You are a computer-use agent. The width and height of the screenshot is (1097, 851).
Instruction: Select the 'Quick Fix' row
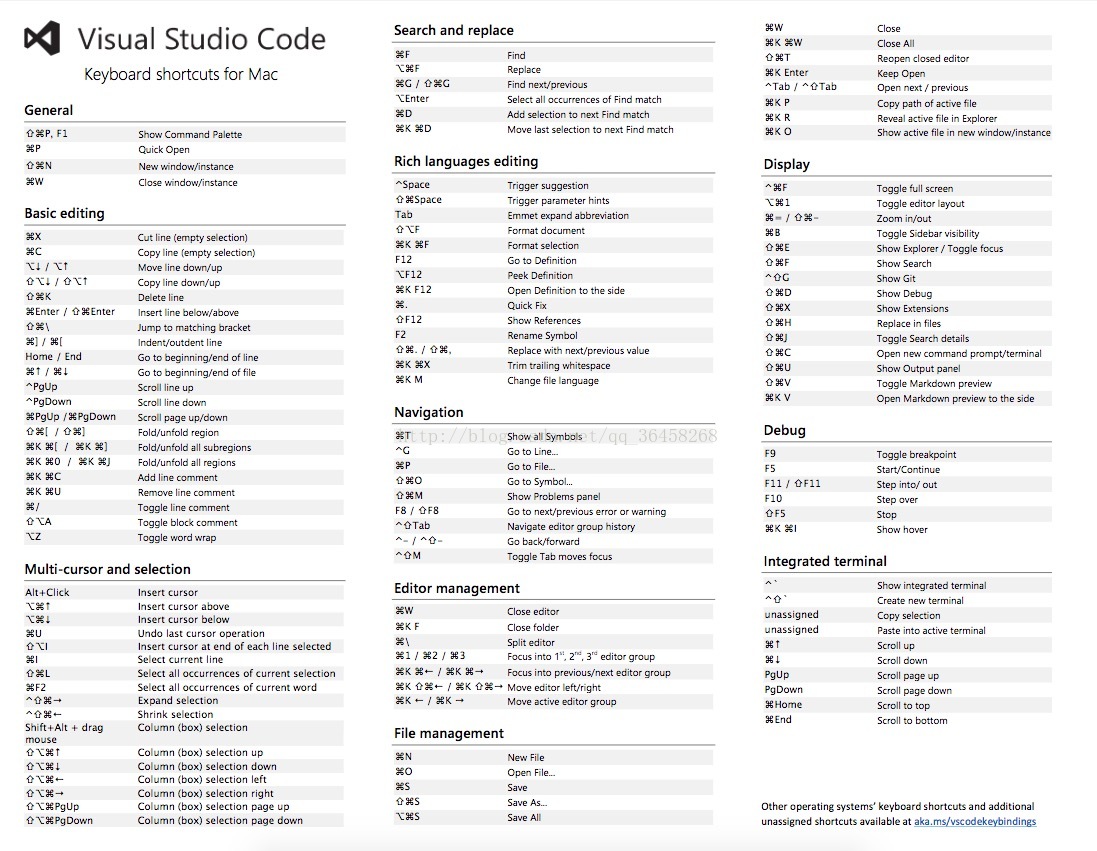coord(553,305)
